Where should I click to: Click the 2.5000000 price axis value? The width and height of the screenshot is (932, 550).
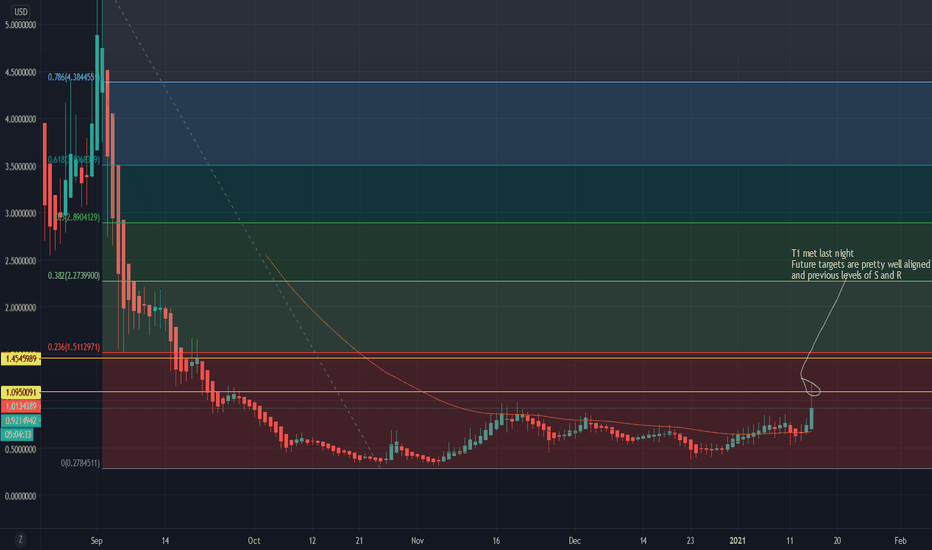coord(21,260)
